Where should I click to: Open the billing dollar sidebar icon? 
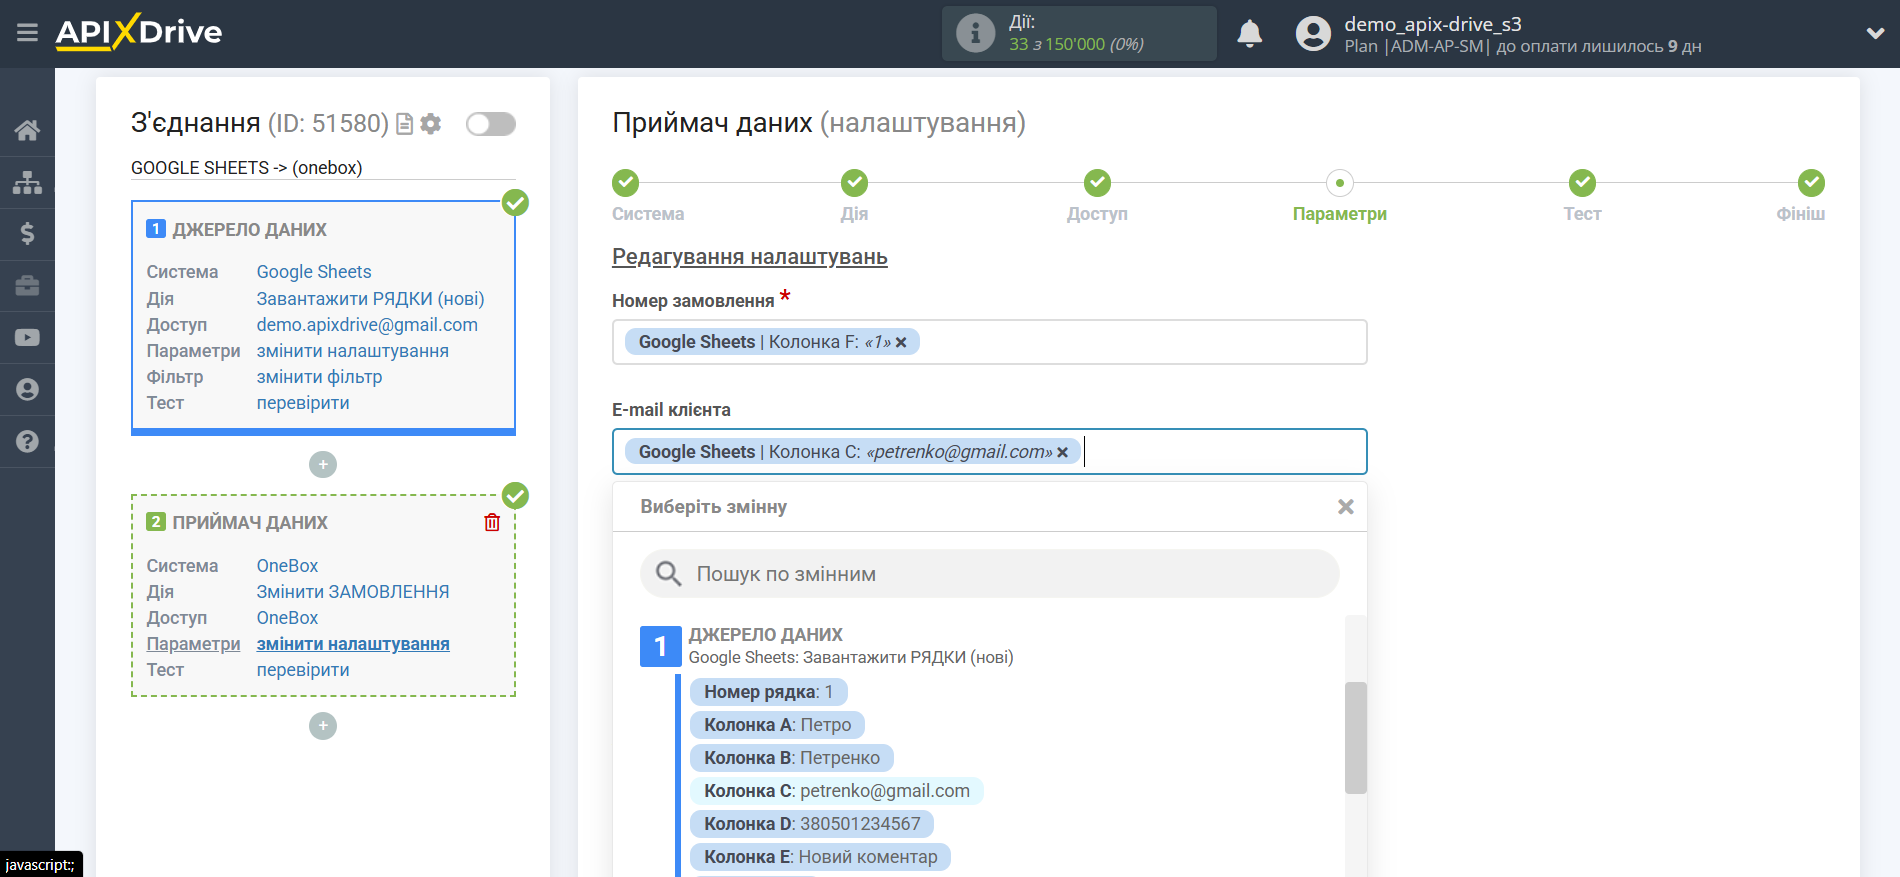click(x=27, y=234)
